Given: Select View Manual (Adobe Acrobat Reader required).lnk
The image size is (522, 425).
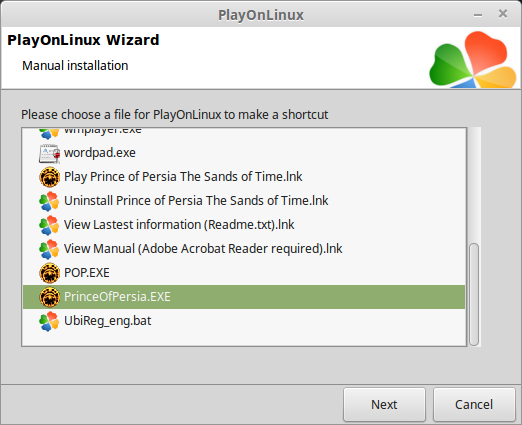Looking at the screenshot, I should (x=203, y=249).
